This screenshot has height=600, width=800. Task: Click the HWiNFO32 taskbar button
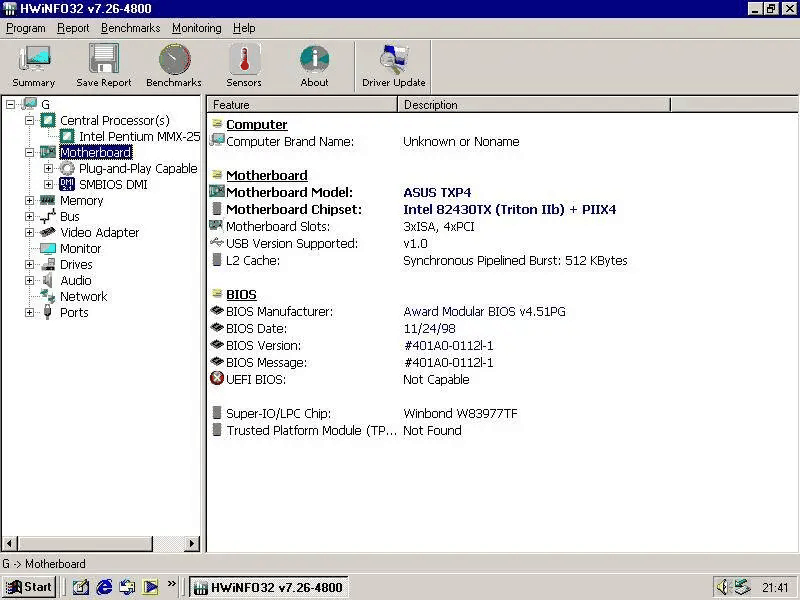point(267,587)
